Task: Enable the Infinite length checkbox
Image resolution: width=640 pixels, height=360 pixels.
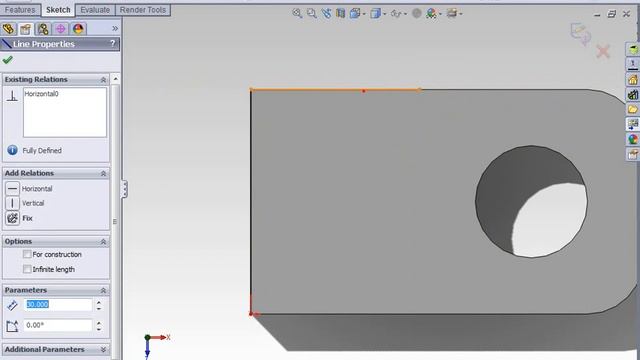Action: tap(27, 269)
